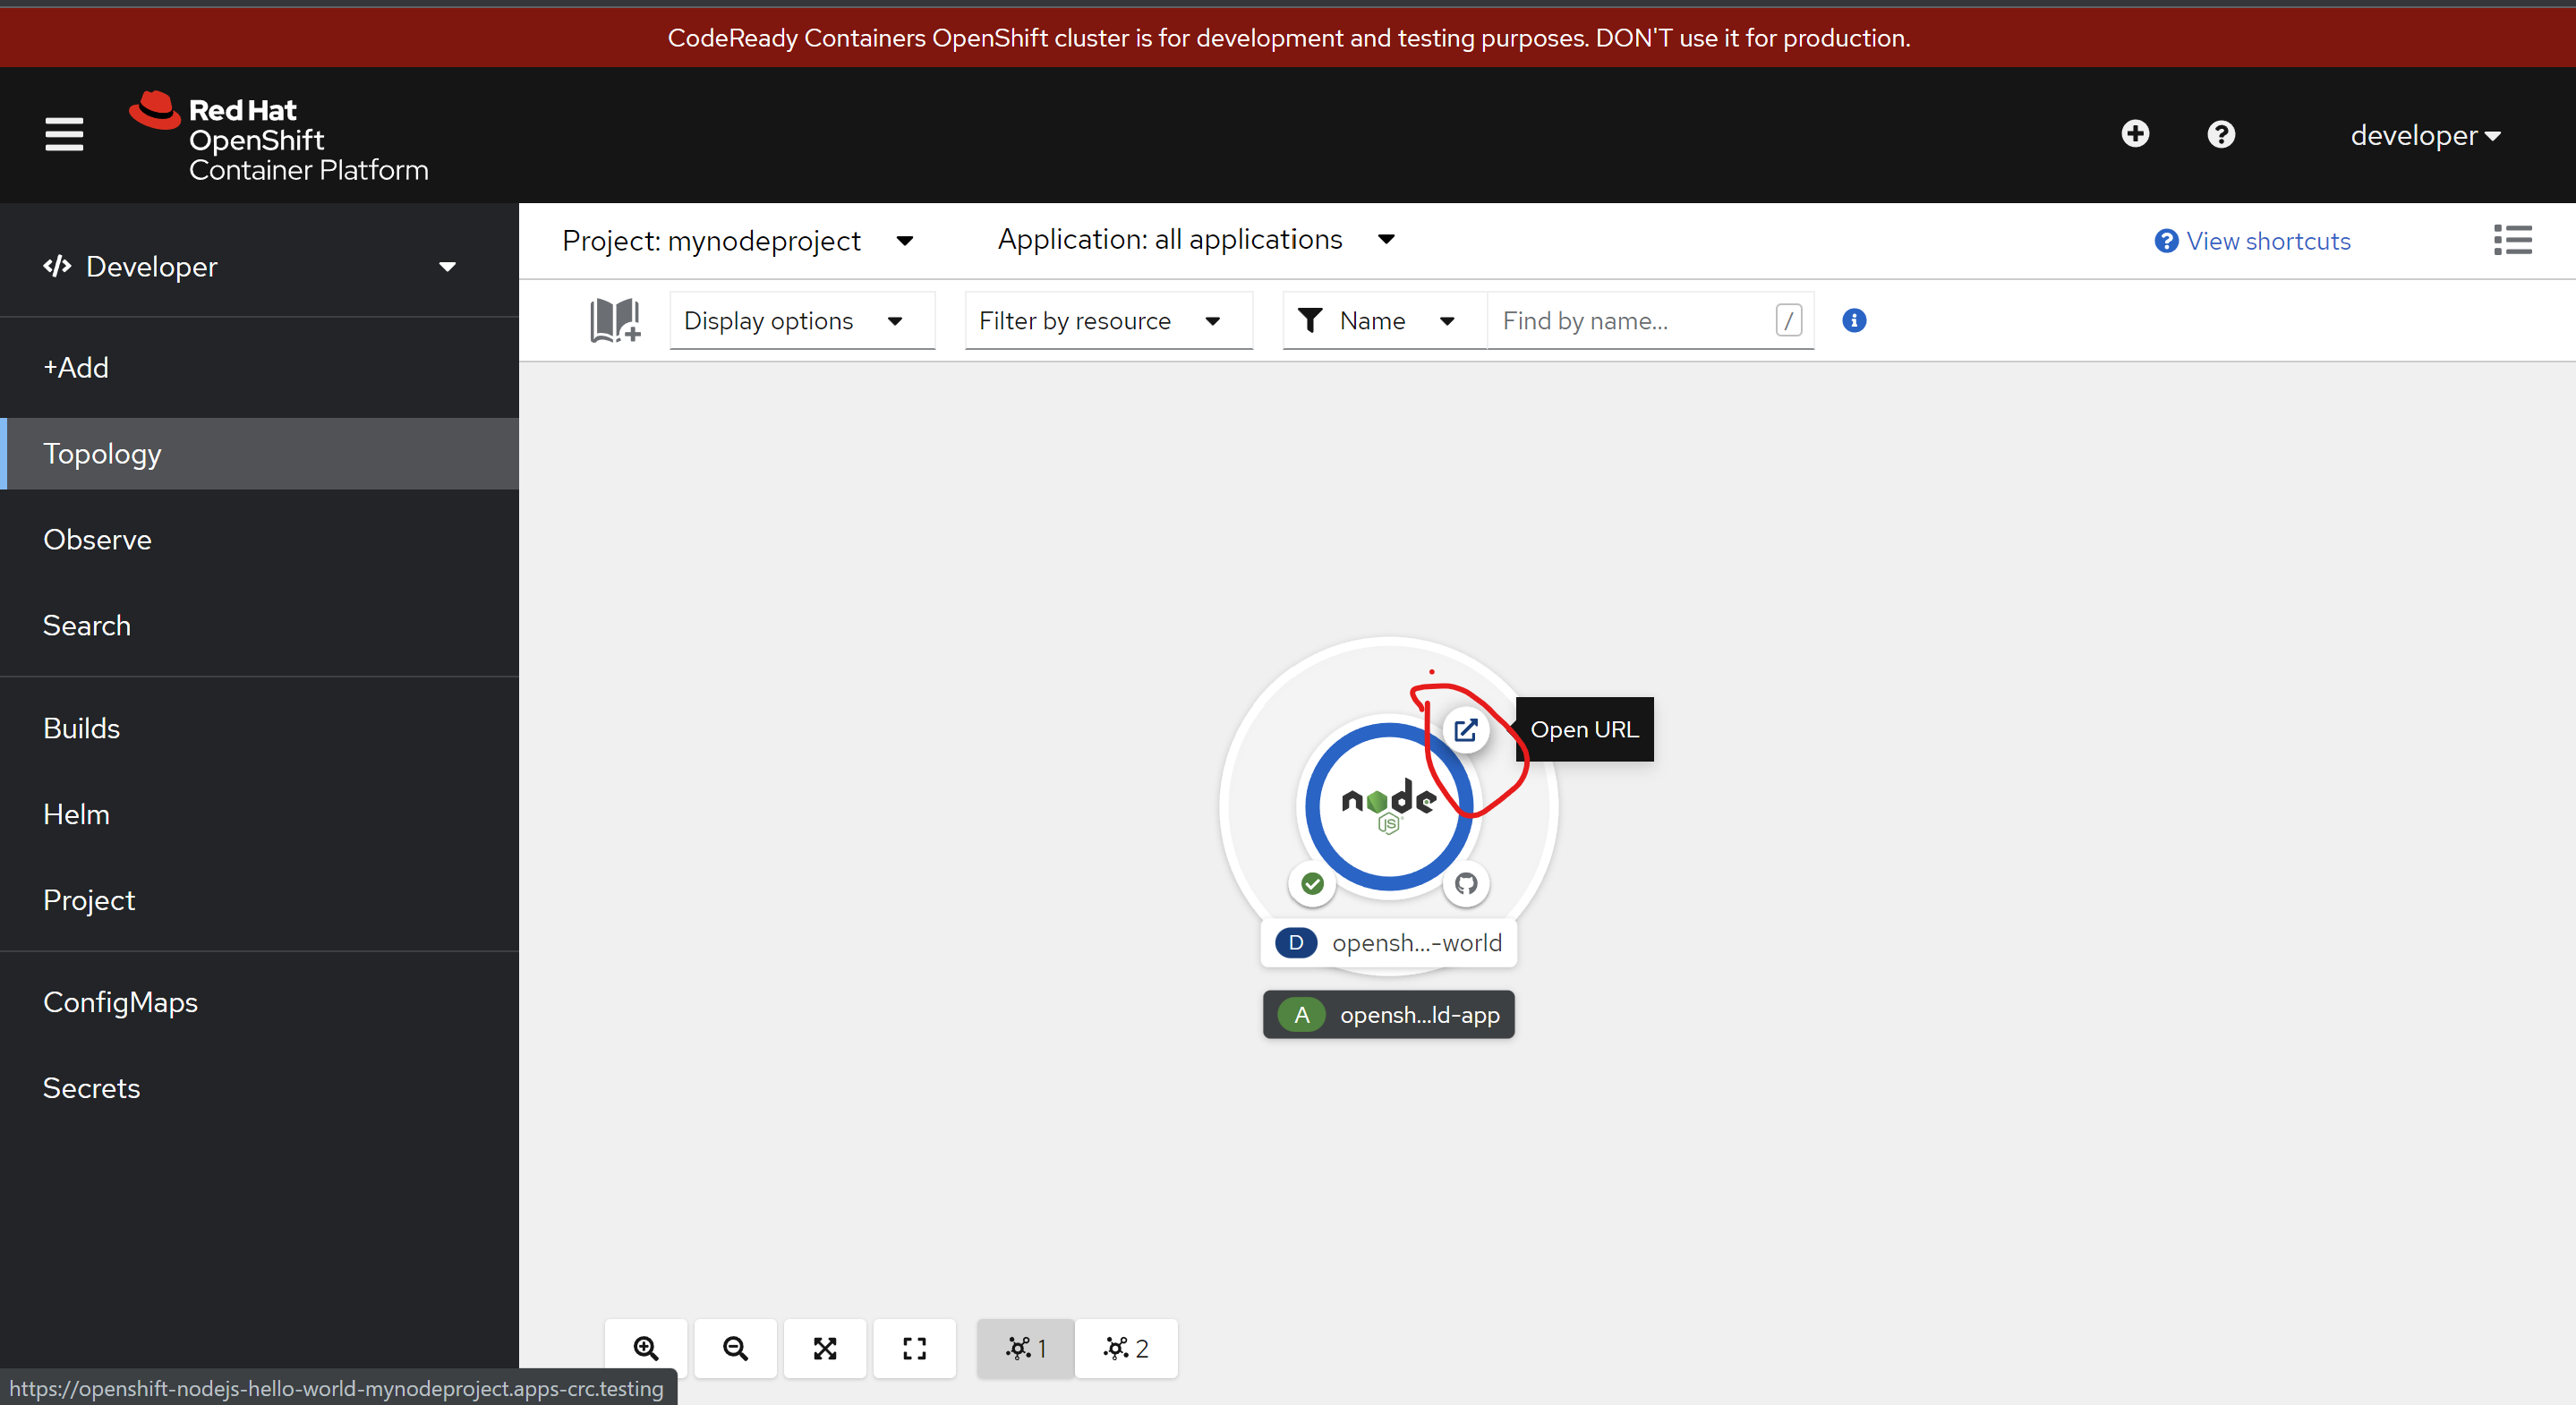Go to Helm in sidebar
The width and height of the screenshot is (2576, 1405).
pos(76,814)
